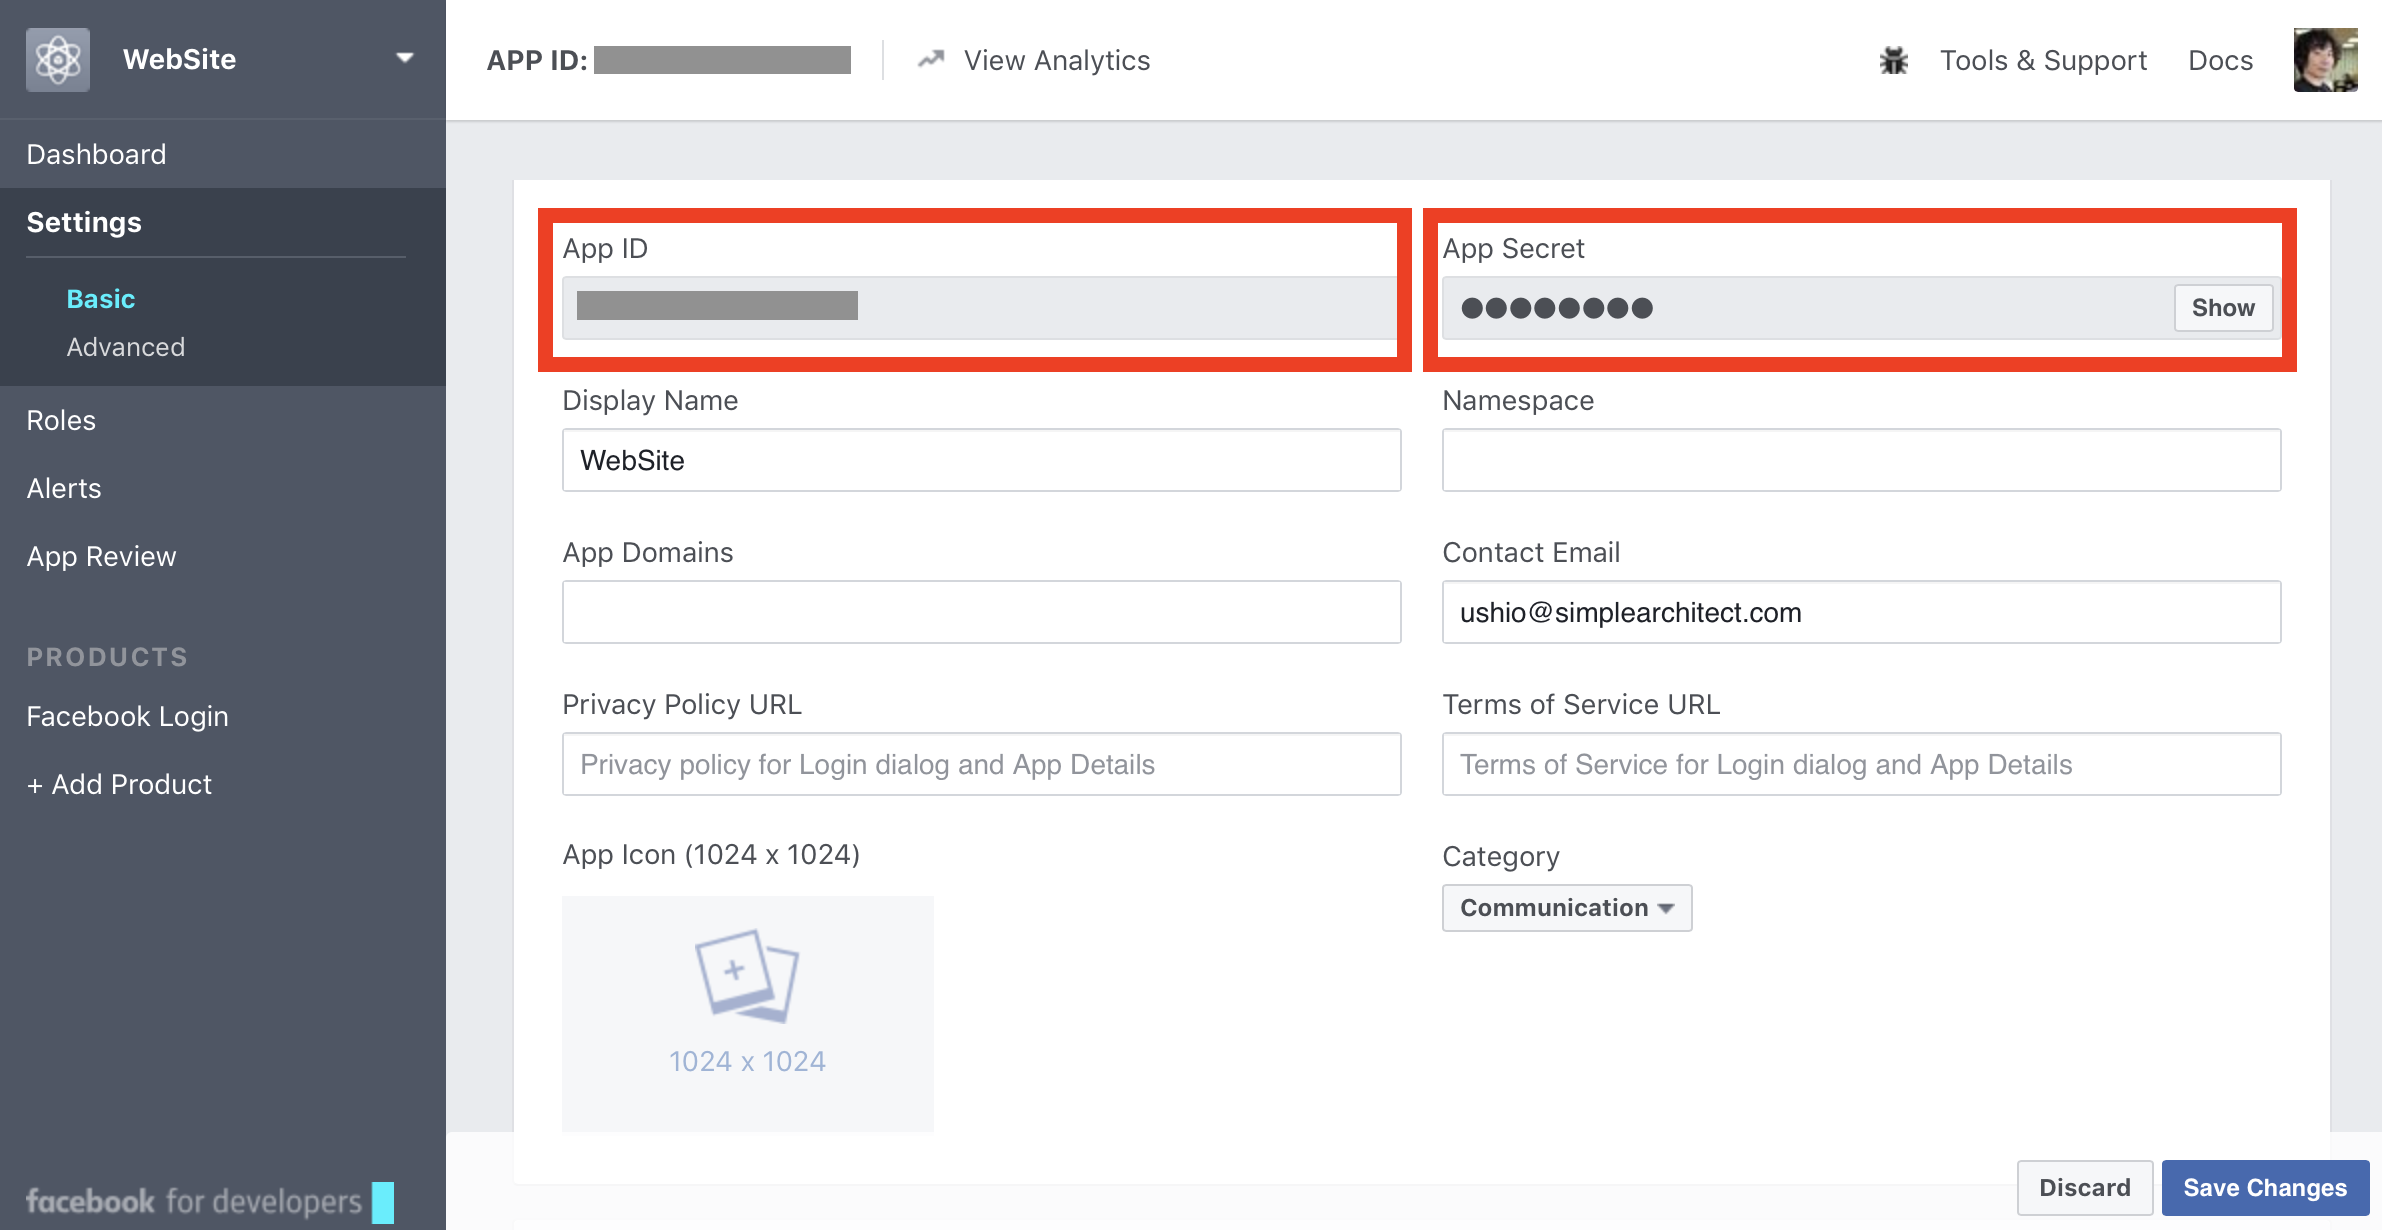Click the App ID field
This screenshot has width=2382, height=1230.
(979, 307)
